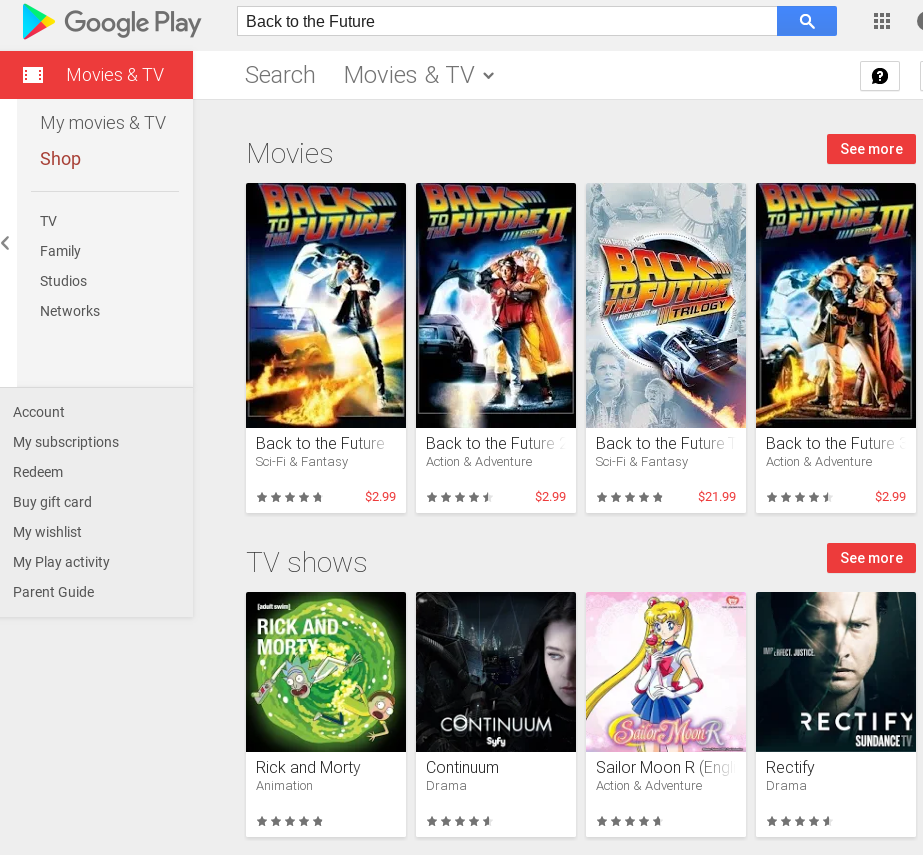Image resolution: width=923 pixels, height=855 pixels.
Task: Click the Movies & TV film strip icon
Action: coord(33,75)
